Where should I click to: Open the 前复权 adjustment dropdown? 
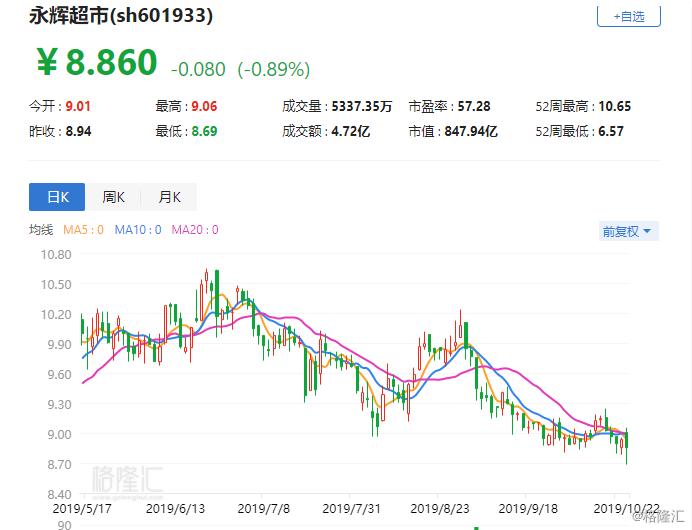pyautogui.click(x=628, y=231)
